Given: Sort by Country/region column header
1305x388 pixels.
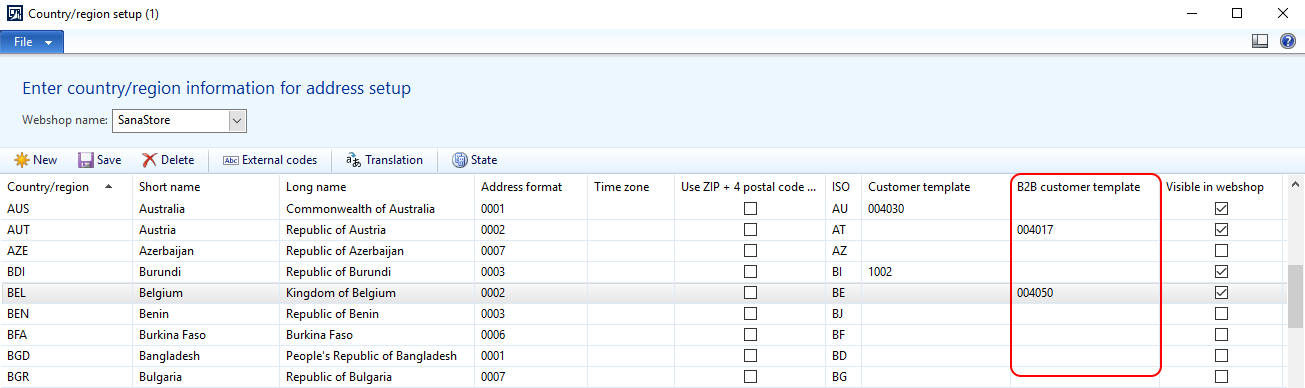Looking at the screenshot, I should pos(66,187).
